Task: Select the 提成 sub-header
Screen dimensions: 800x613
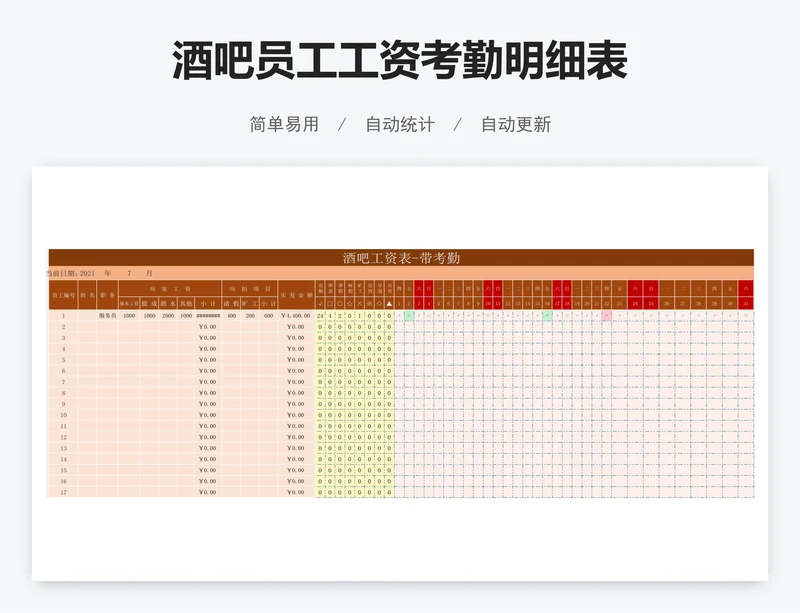Action: pyautogui.click(x=149, y=303)
